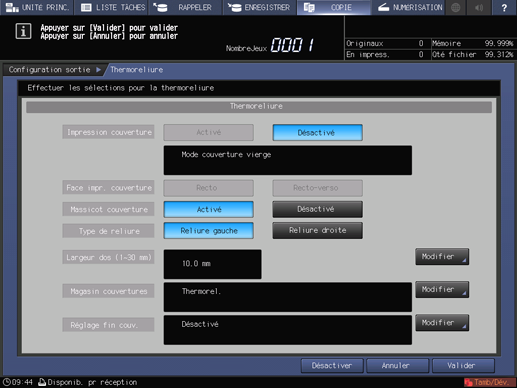Click the Valider button
The image size is (517, 388).
pos(463,366)
